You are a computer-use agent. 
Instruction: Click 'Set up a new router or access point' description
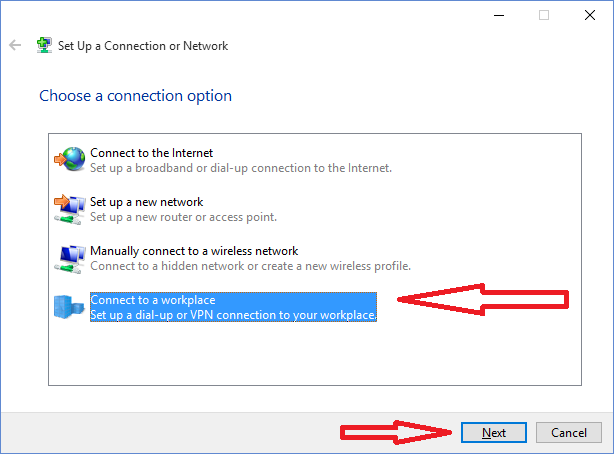[x=183, y=217]
